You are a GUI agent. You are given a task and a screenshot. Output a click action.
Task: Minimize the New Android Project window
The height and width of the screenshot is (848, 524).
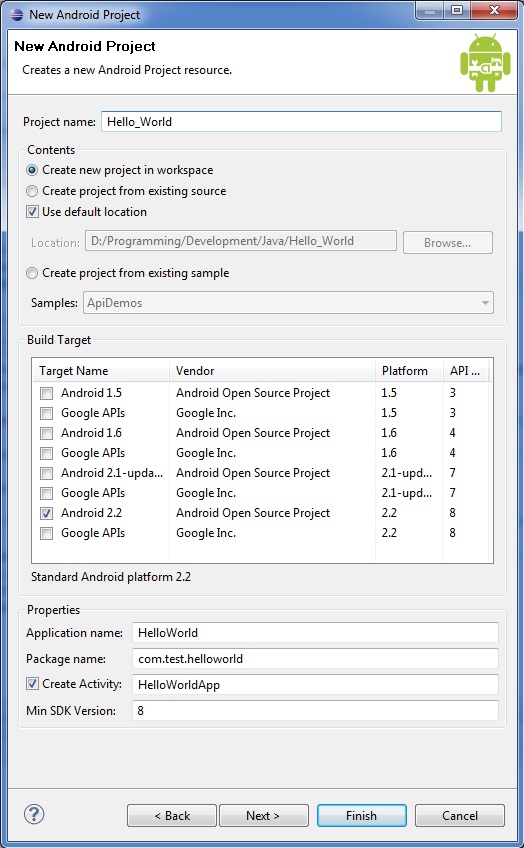430,11
